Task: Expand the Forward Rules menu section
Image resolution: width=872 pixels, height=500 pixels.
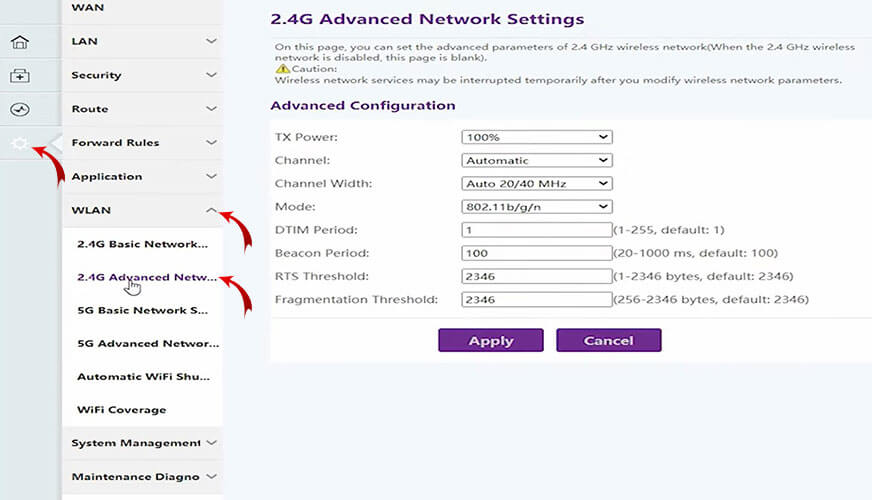Action: (x=140, y=143)
